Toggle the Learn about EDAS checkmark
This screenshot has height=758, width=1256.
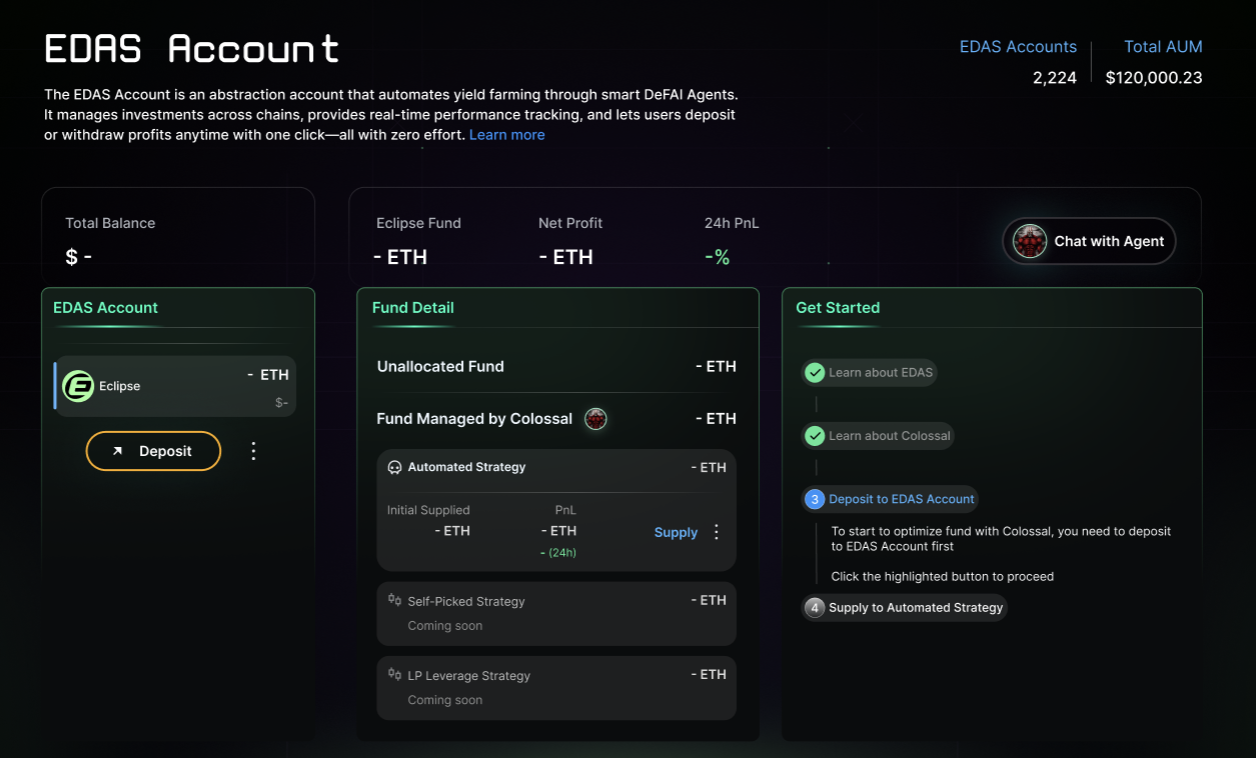[815, 373]
